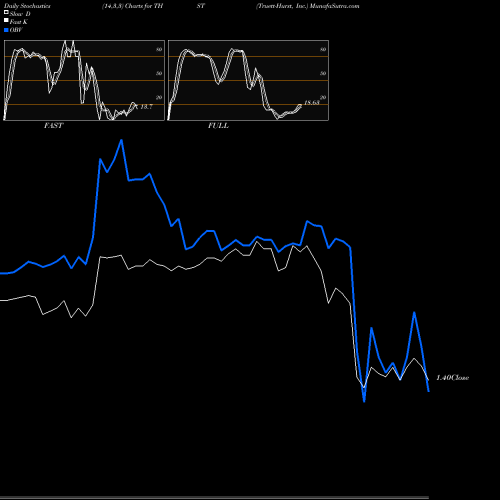Click the 'Fast K' legend text
The height and width of the screenshot is (500, 500).
pyautogui.click(x=19, y=22)
